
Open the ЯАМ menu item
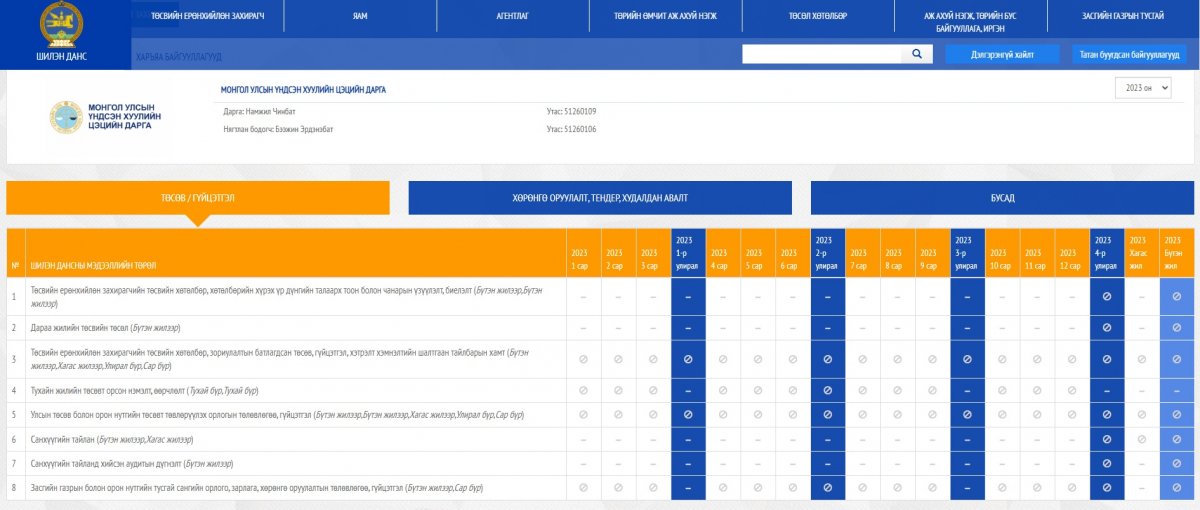tap(359, 17)
